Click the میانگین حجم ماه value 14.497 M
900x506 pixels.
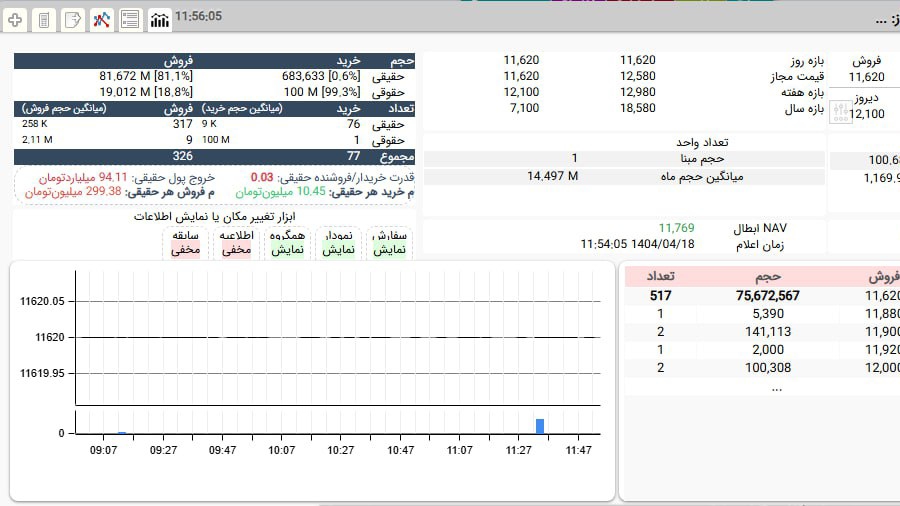click(553, 176)
